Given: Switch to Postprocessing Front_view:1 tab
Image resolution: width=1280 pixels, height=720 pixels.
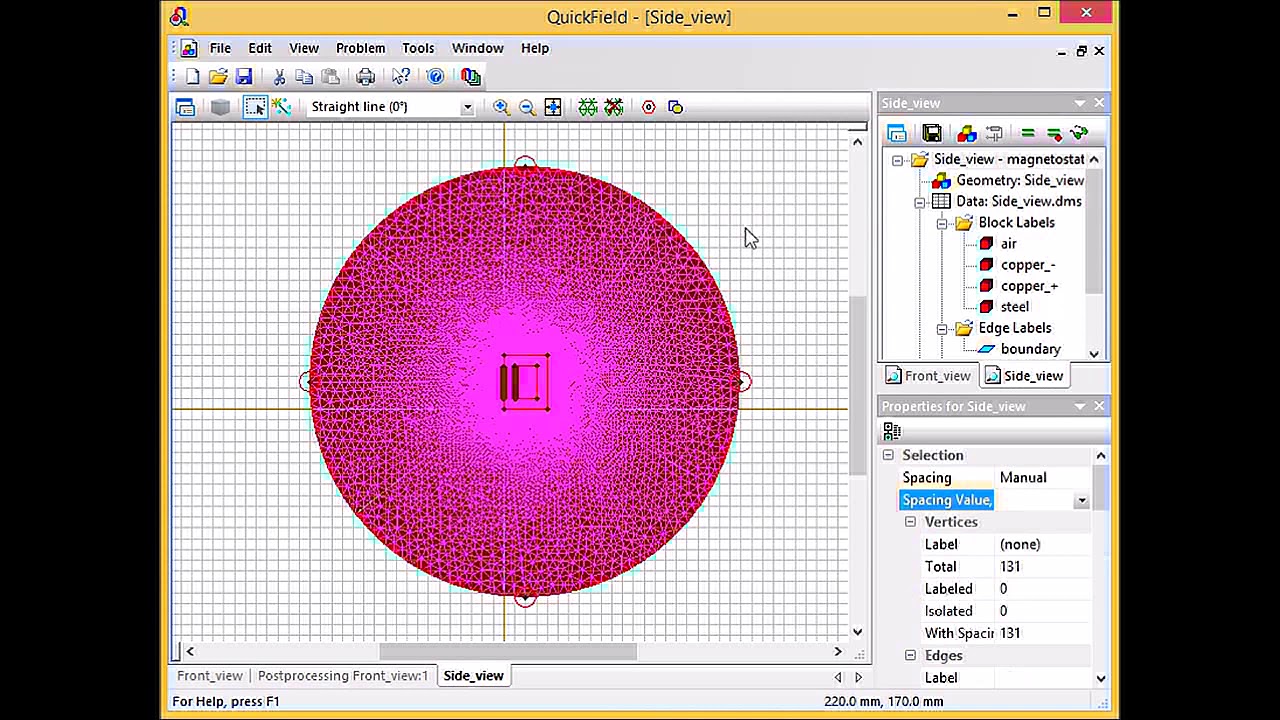Looking at the screenshot, I should point(342,676).
